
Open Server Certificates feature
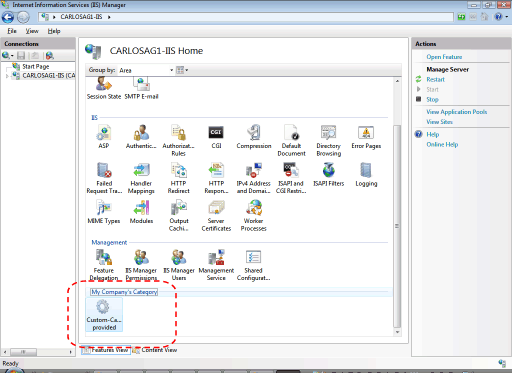216,216
